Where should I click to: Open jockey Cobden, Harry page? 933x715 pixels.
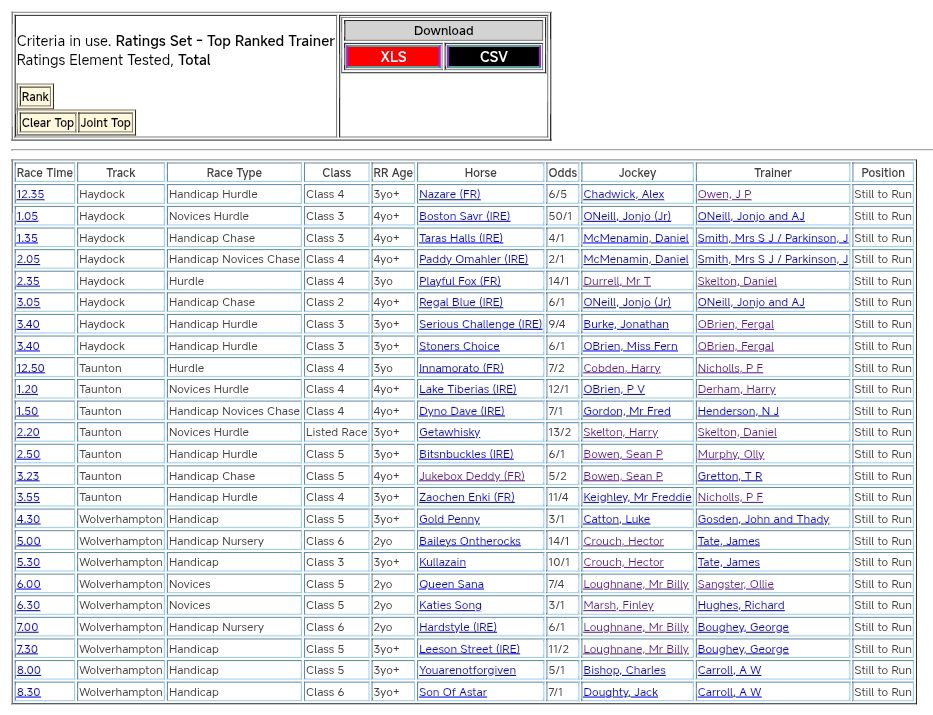(x=621, y=368)
